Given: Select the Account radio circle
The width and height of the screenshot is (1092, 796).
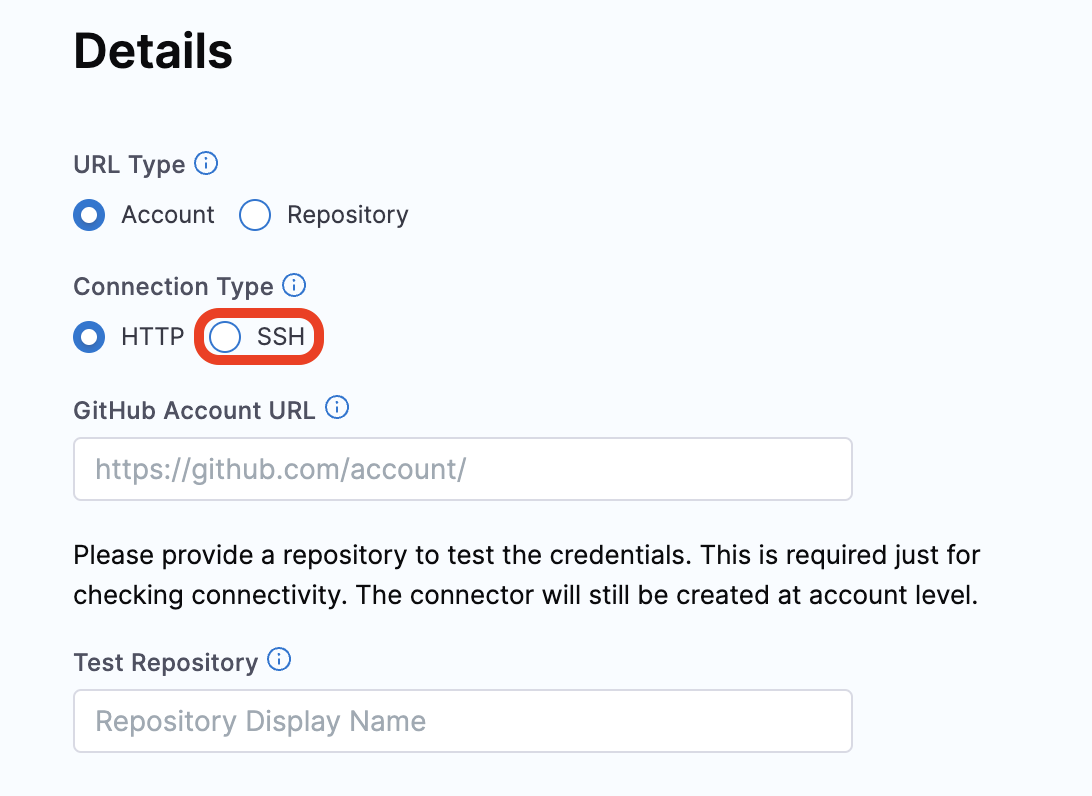Looking at the screenshot, I should pos(89,215).
